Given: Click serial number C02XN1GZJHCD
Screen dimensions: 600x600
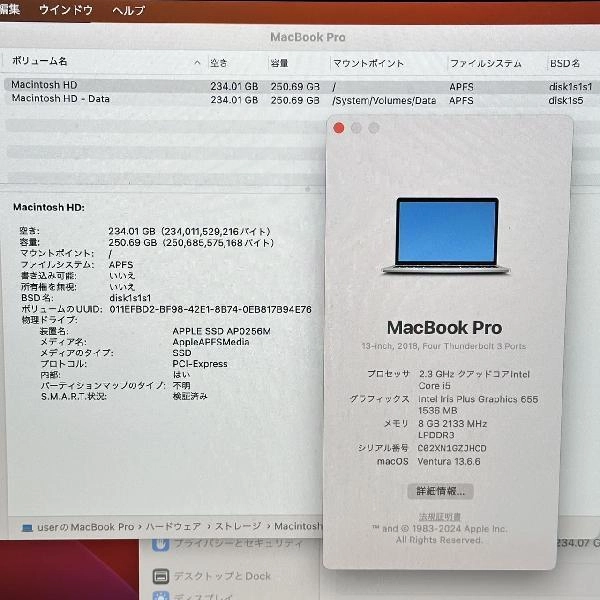Looking at the screenshot, I should (x=452, y=448).
